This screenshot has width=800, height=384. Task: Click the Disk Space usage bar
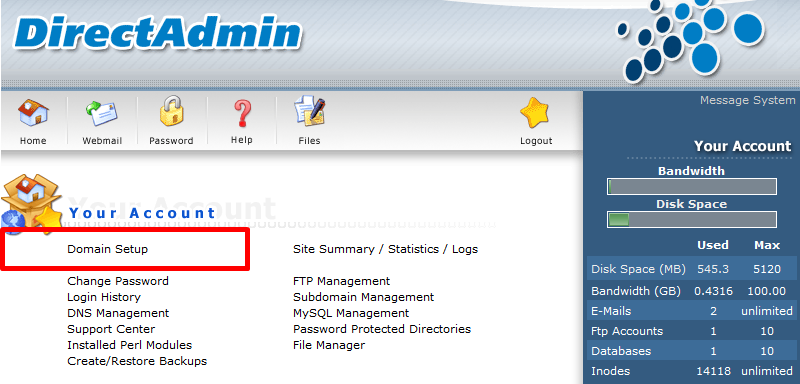click(x=692, y=220)
